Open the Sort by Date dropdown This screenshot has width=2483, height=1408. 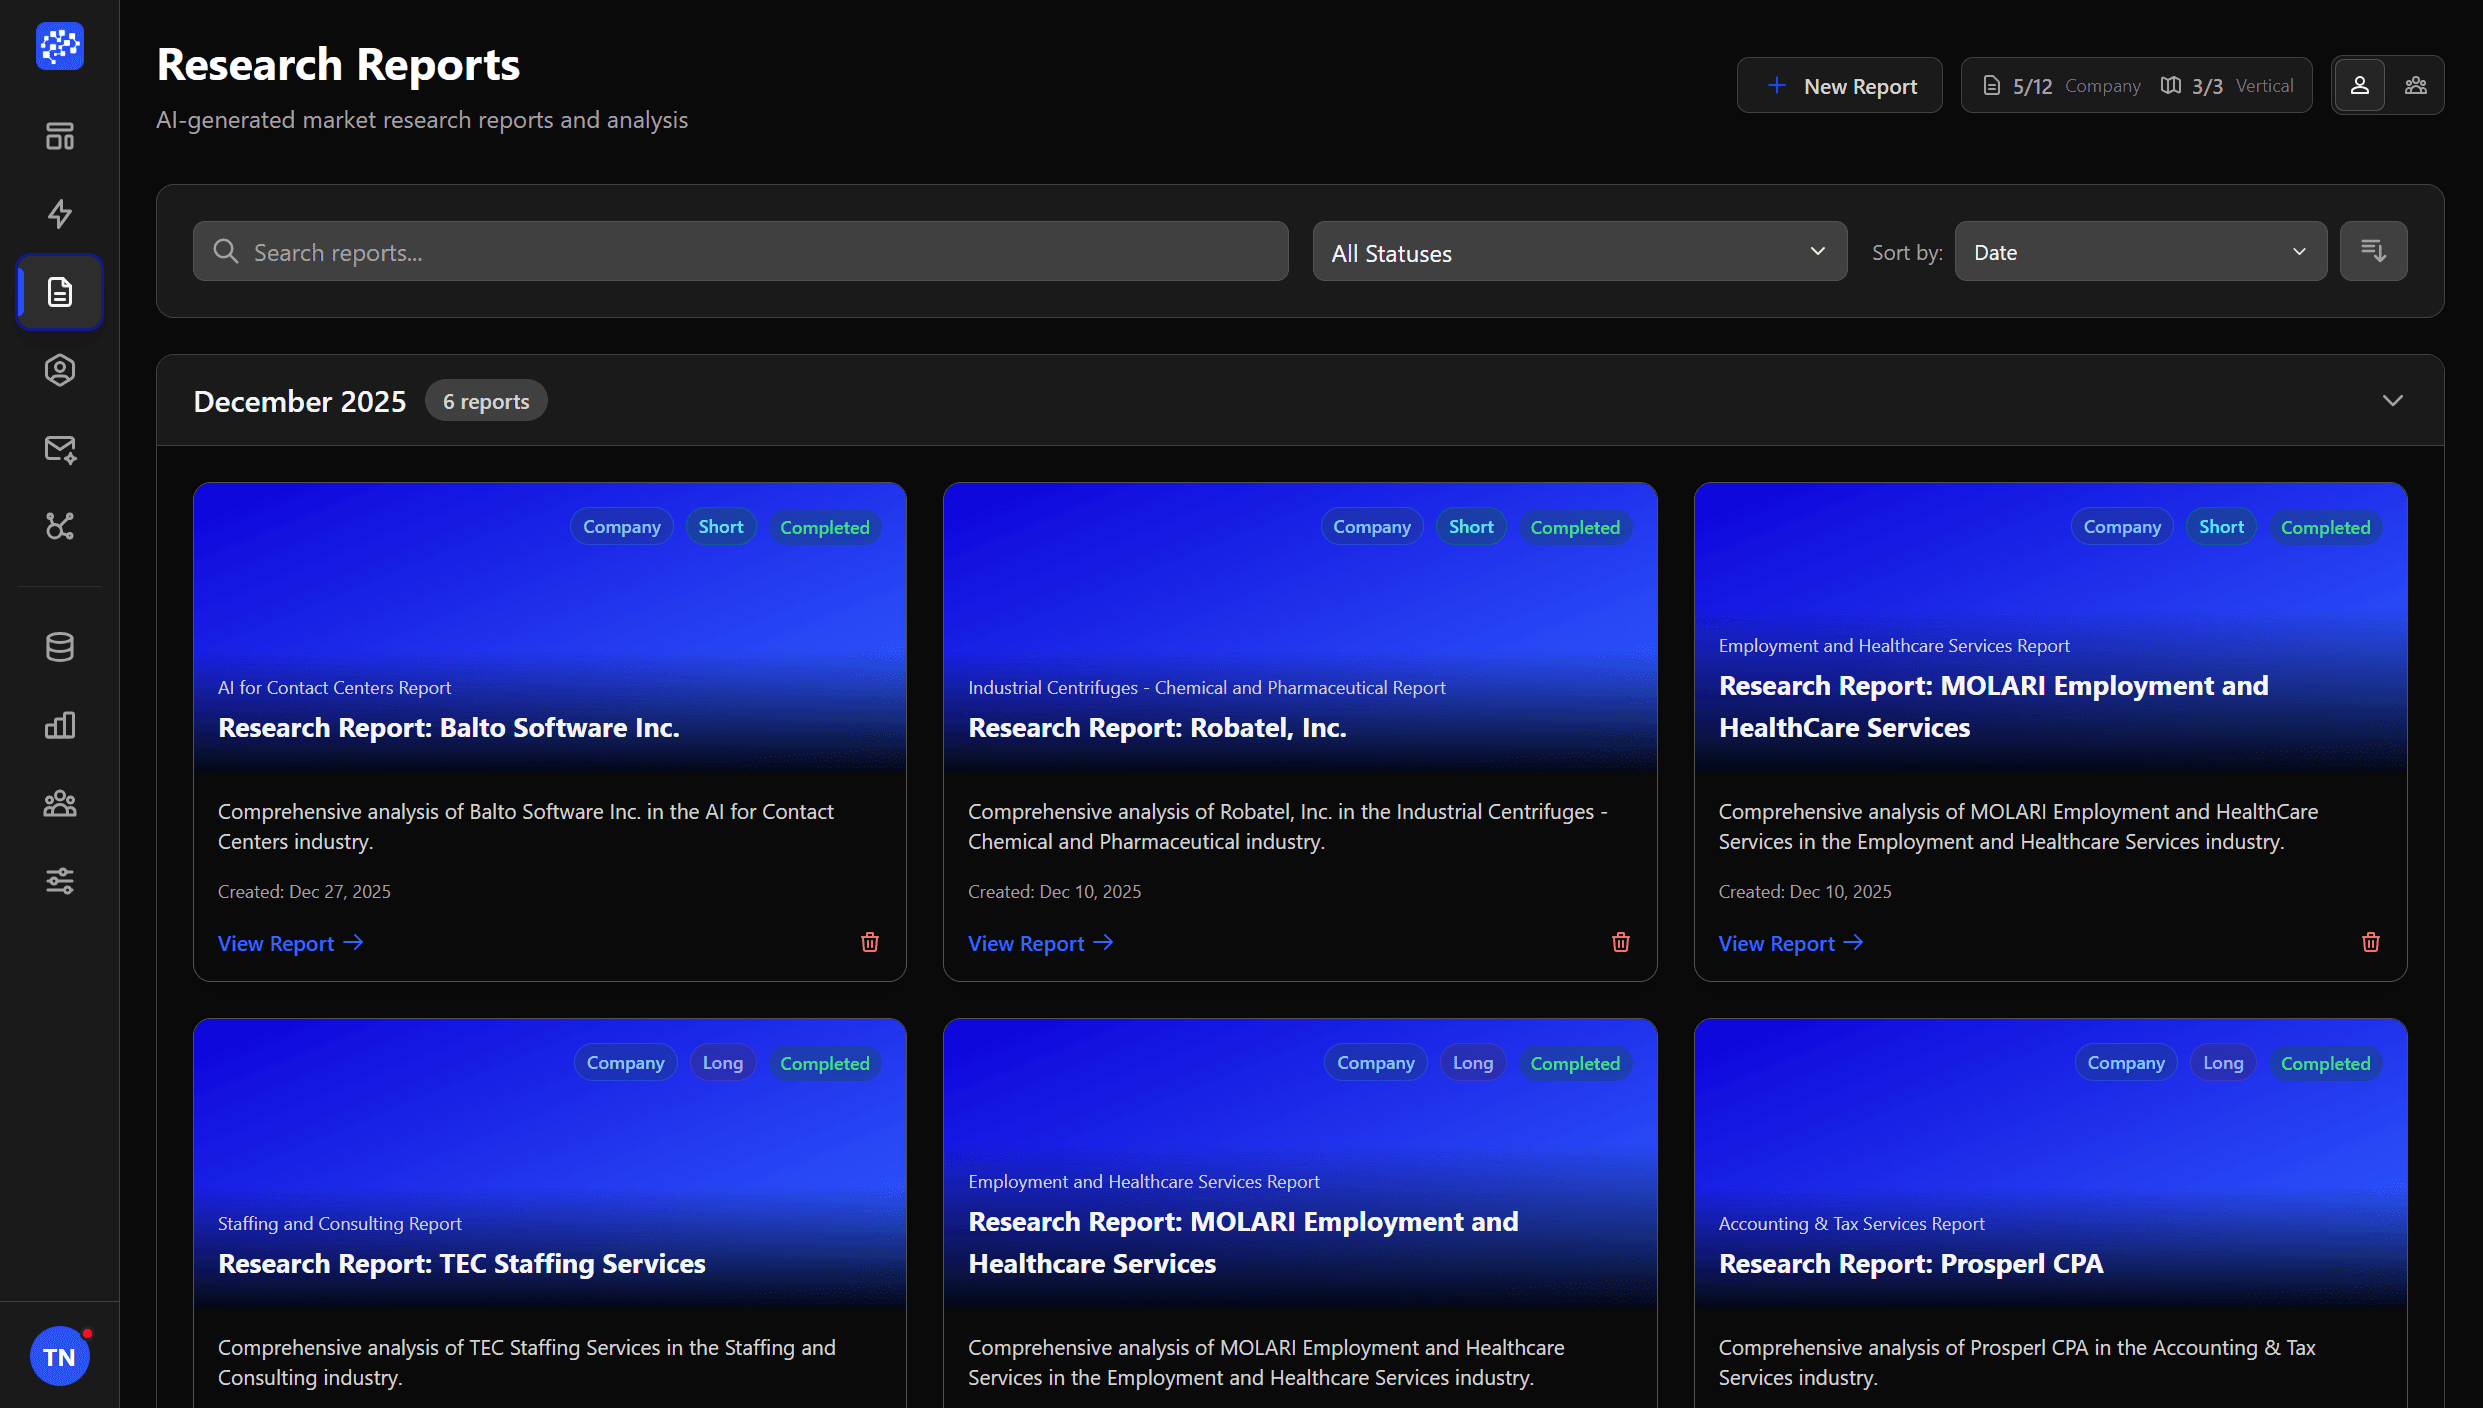2141,252
